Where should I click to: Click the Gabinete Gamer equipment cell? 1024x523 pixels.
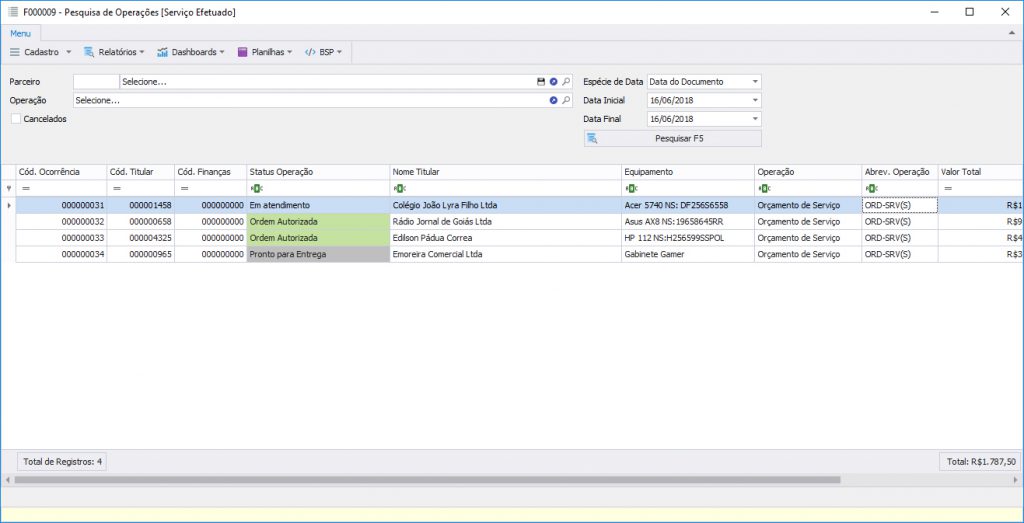coord(688,254)
